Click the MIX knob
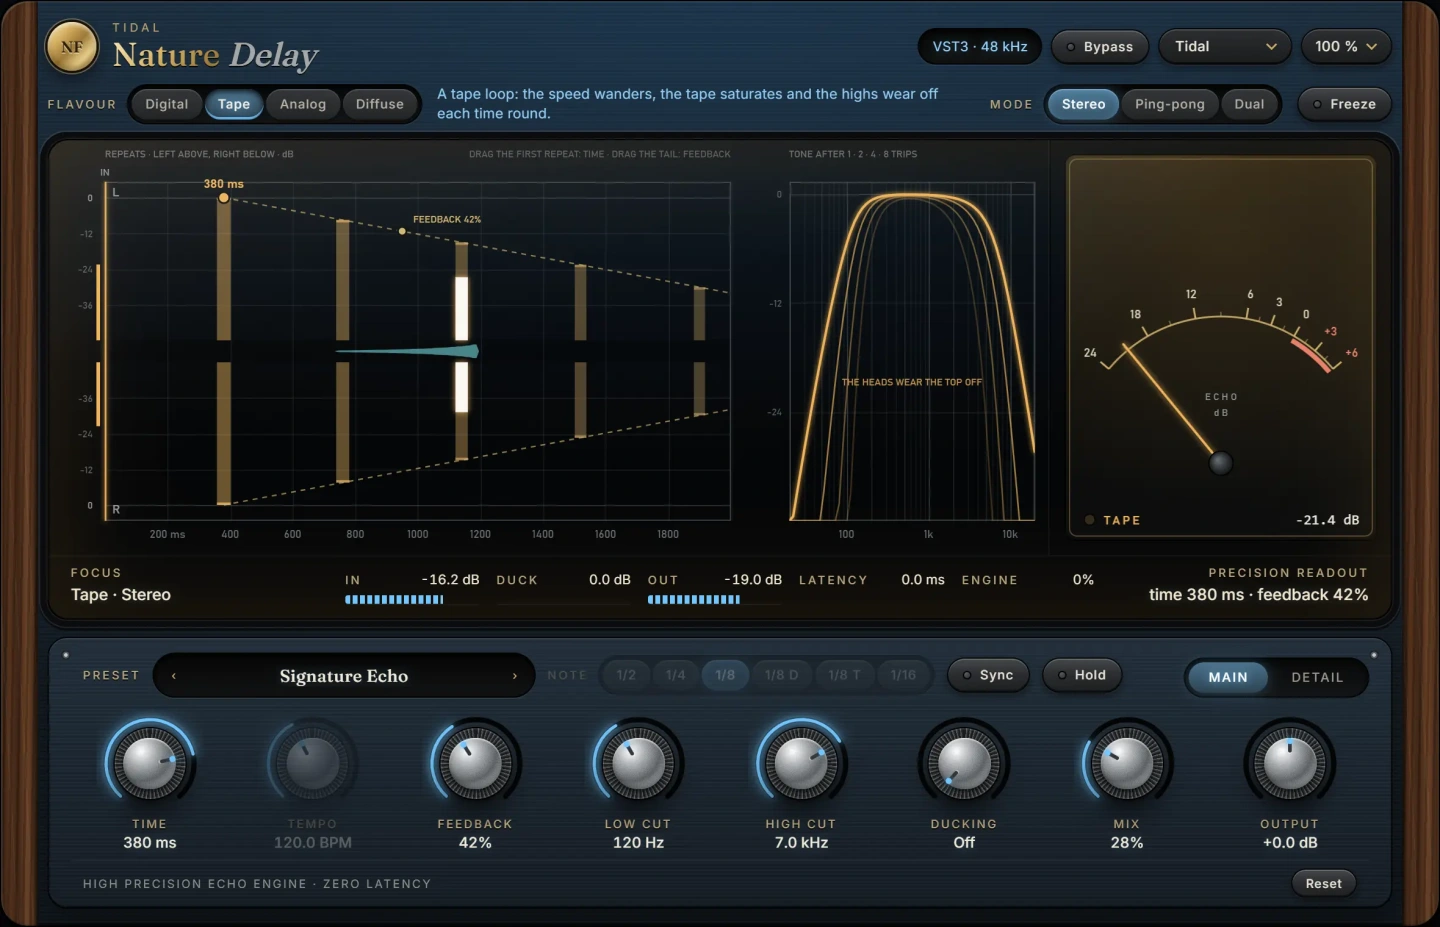Viewport: 1440px width, 927px height. (x=1127, y=764)
